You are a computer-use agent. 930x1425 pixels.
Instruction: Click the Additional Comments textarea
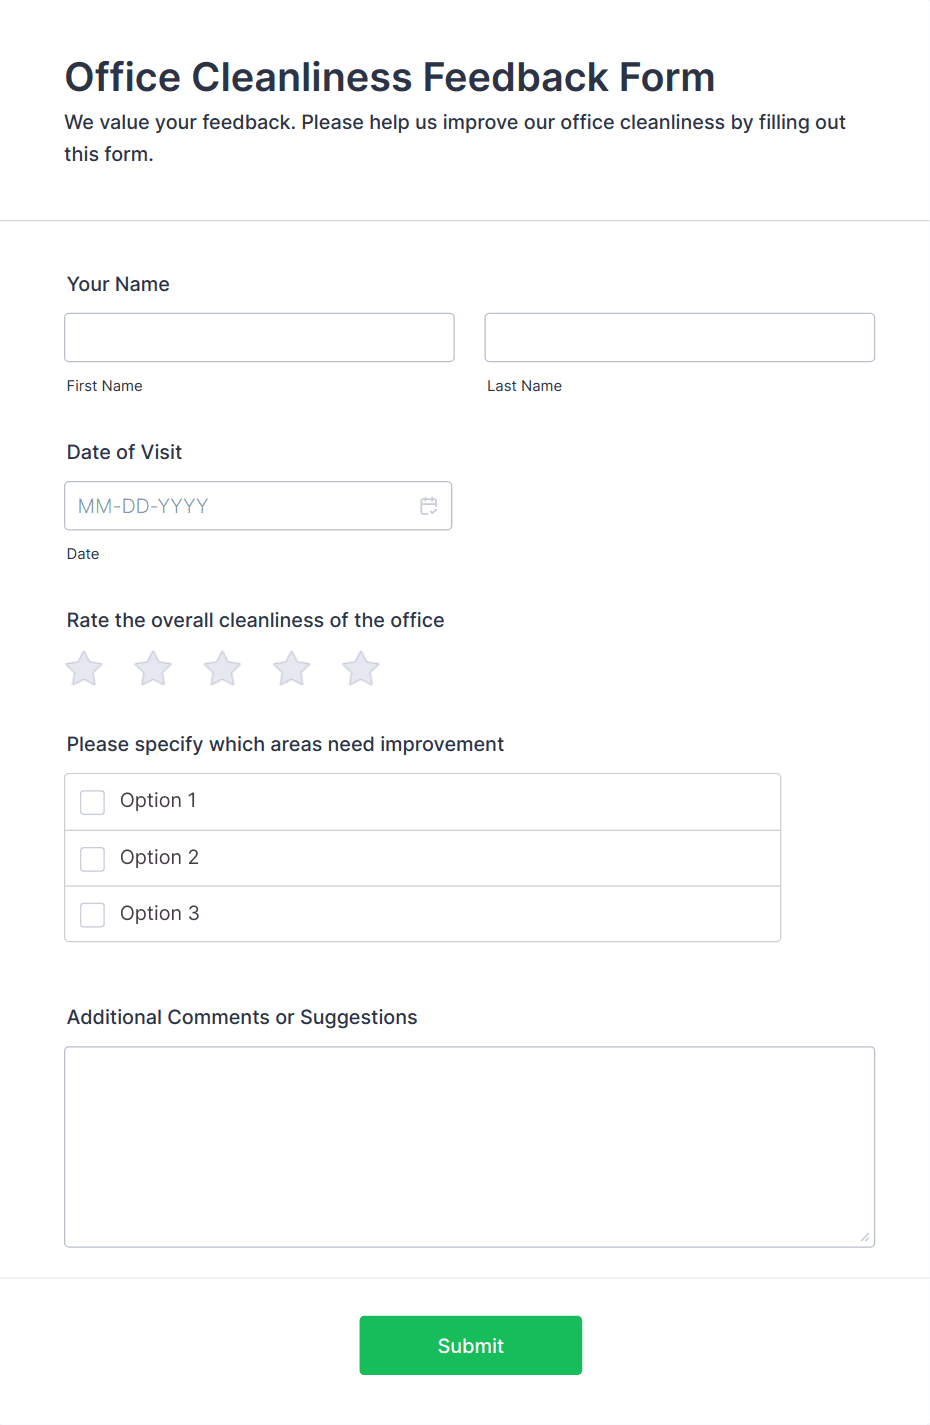[469, 1146]
